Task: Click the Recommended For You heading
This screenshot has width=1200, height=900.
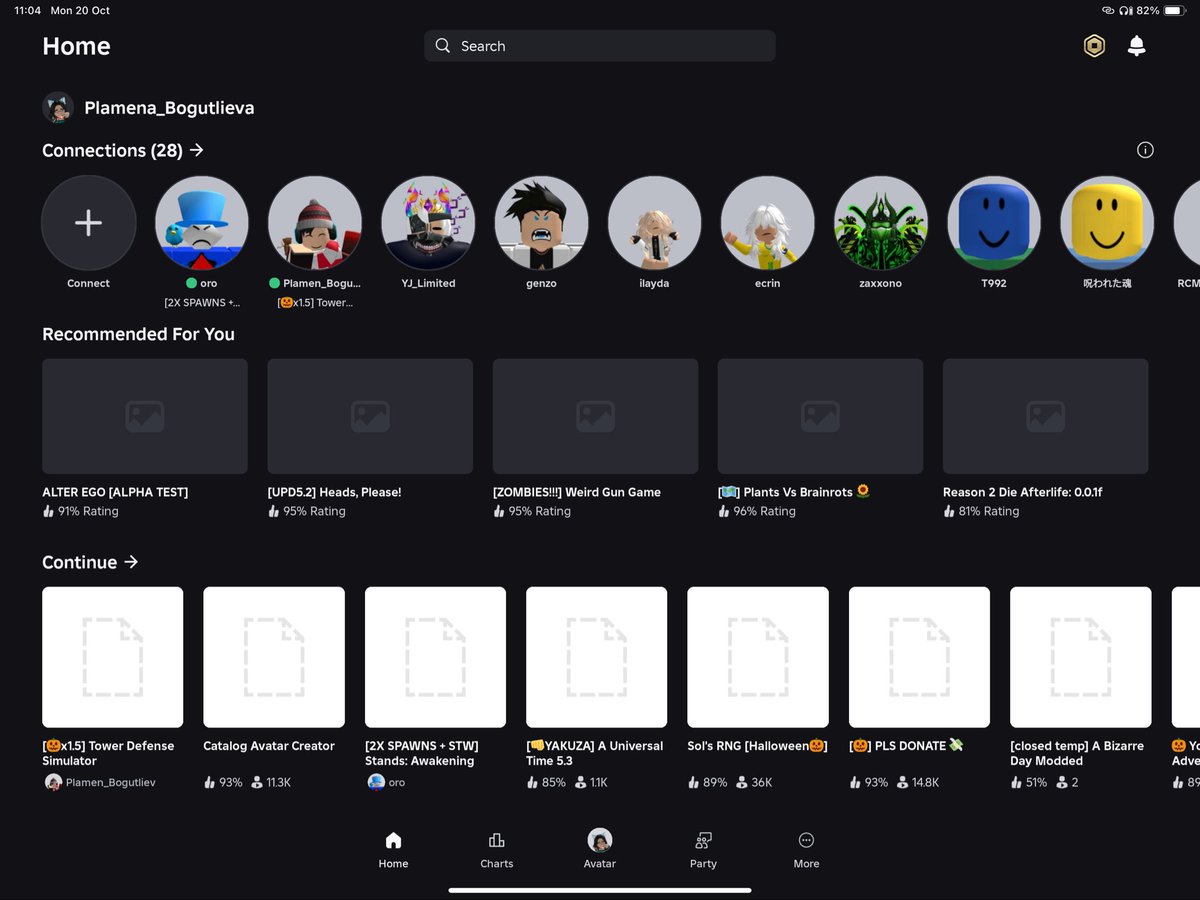Action: click(138, 334)
